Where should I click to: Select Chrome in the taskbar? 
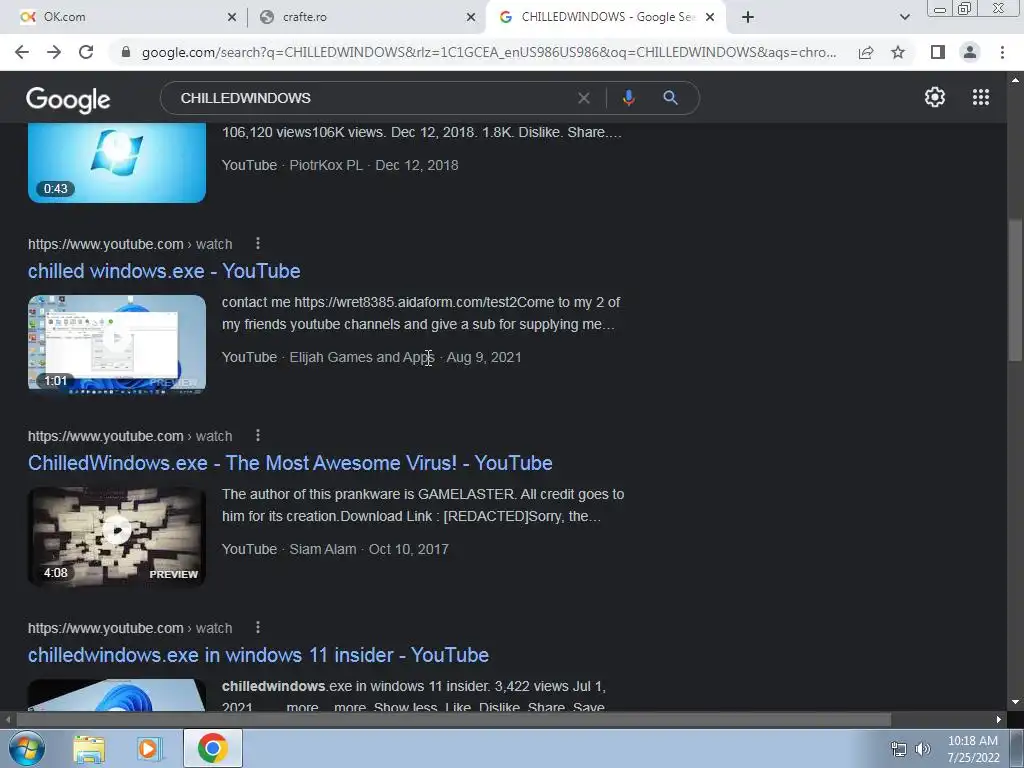pos(213,748)
